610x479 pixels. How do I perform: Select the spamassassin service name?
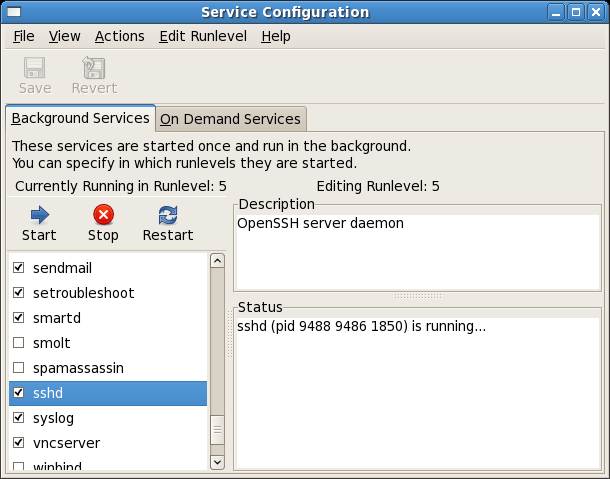point(78,368)
